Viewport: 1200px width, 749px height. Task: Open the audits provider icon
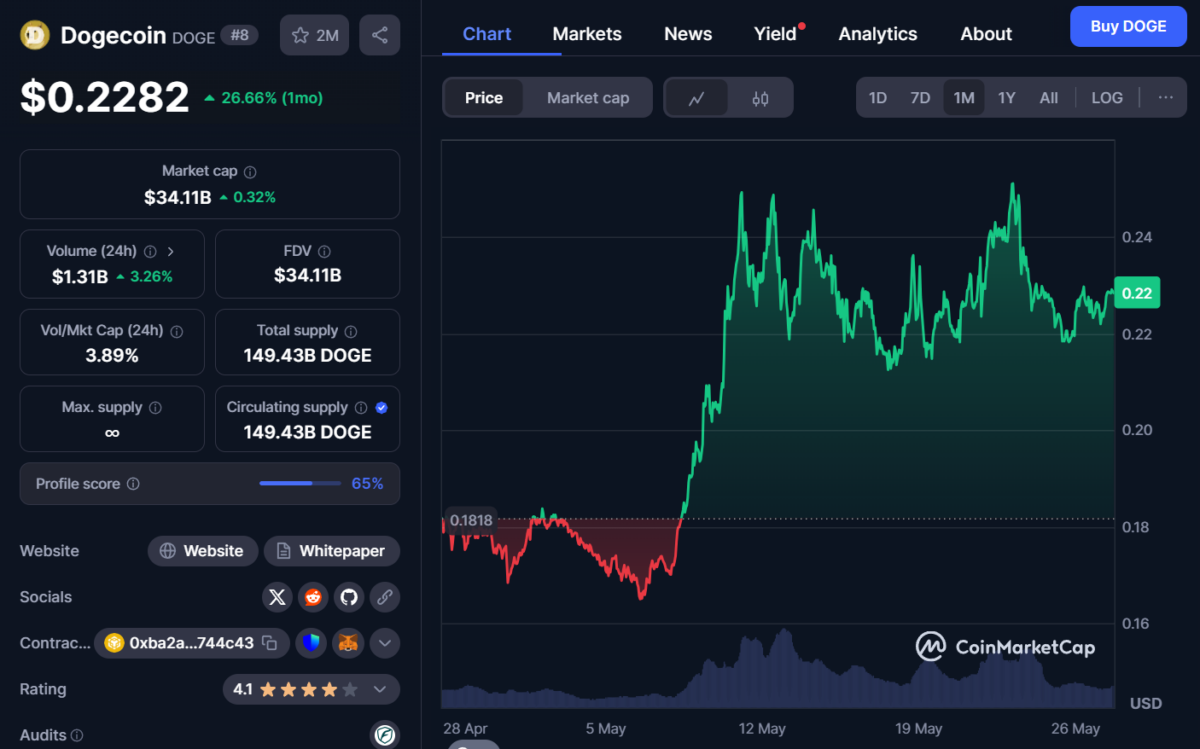[x=385, y=735]
